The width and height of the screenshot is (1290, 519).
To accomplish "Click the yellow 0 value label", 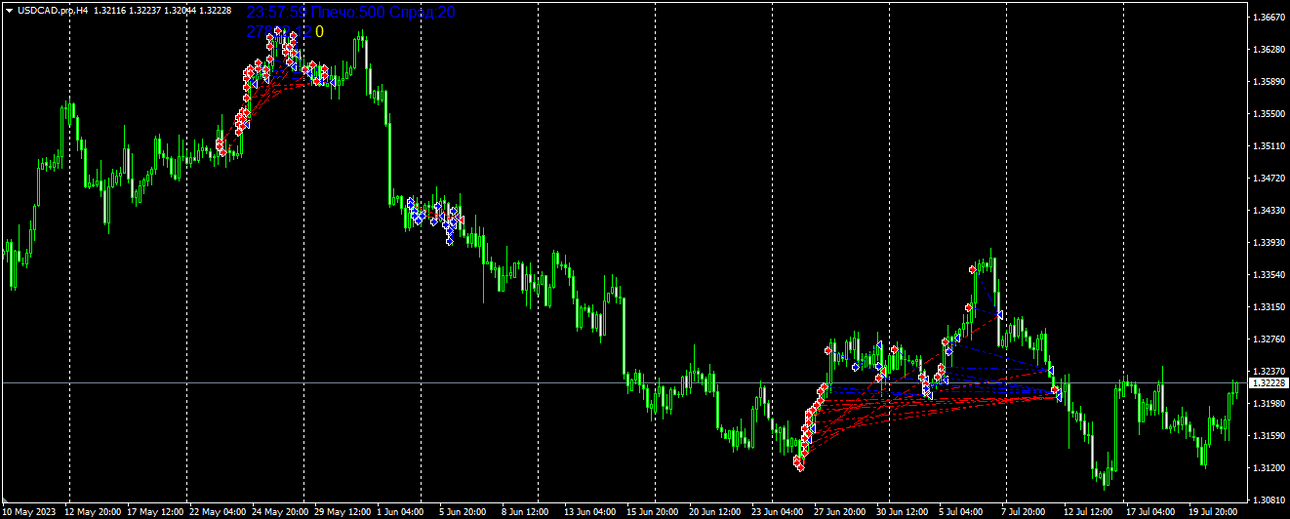I will click(x=319, y=32).
